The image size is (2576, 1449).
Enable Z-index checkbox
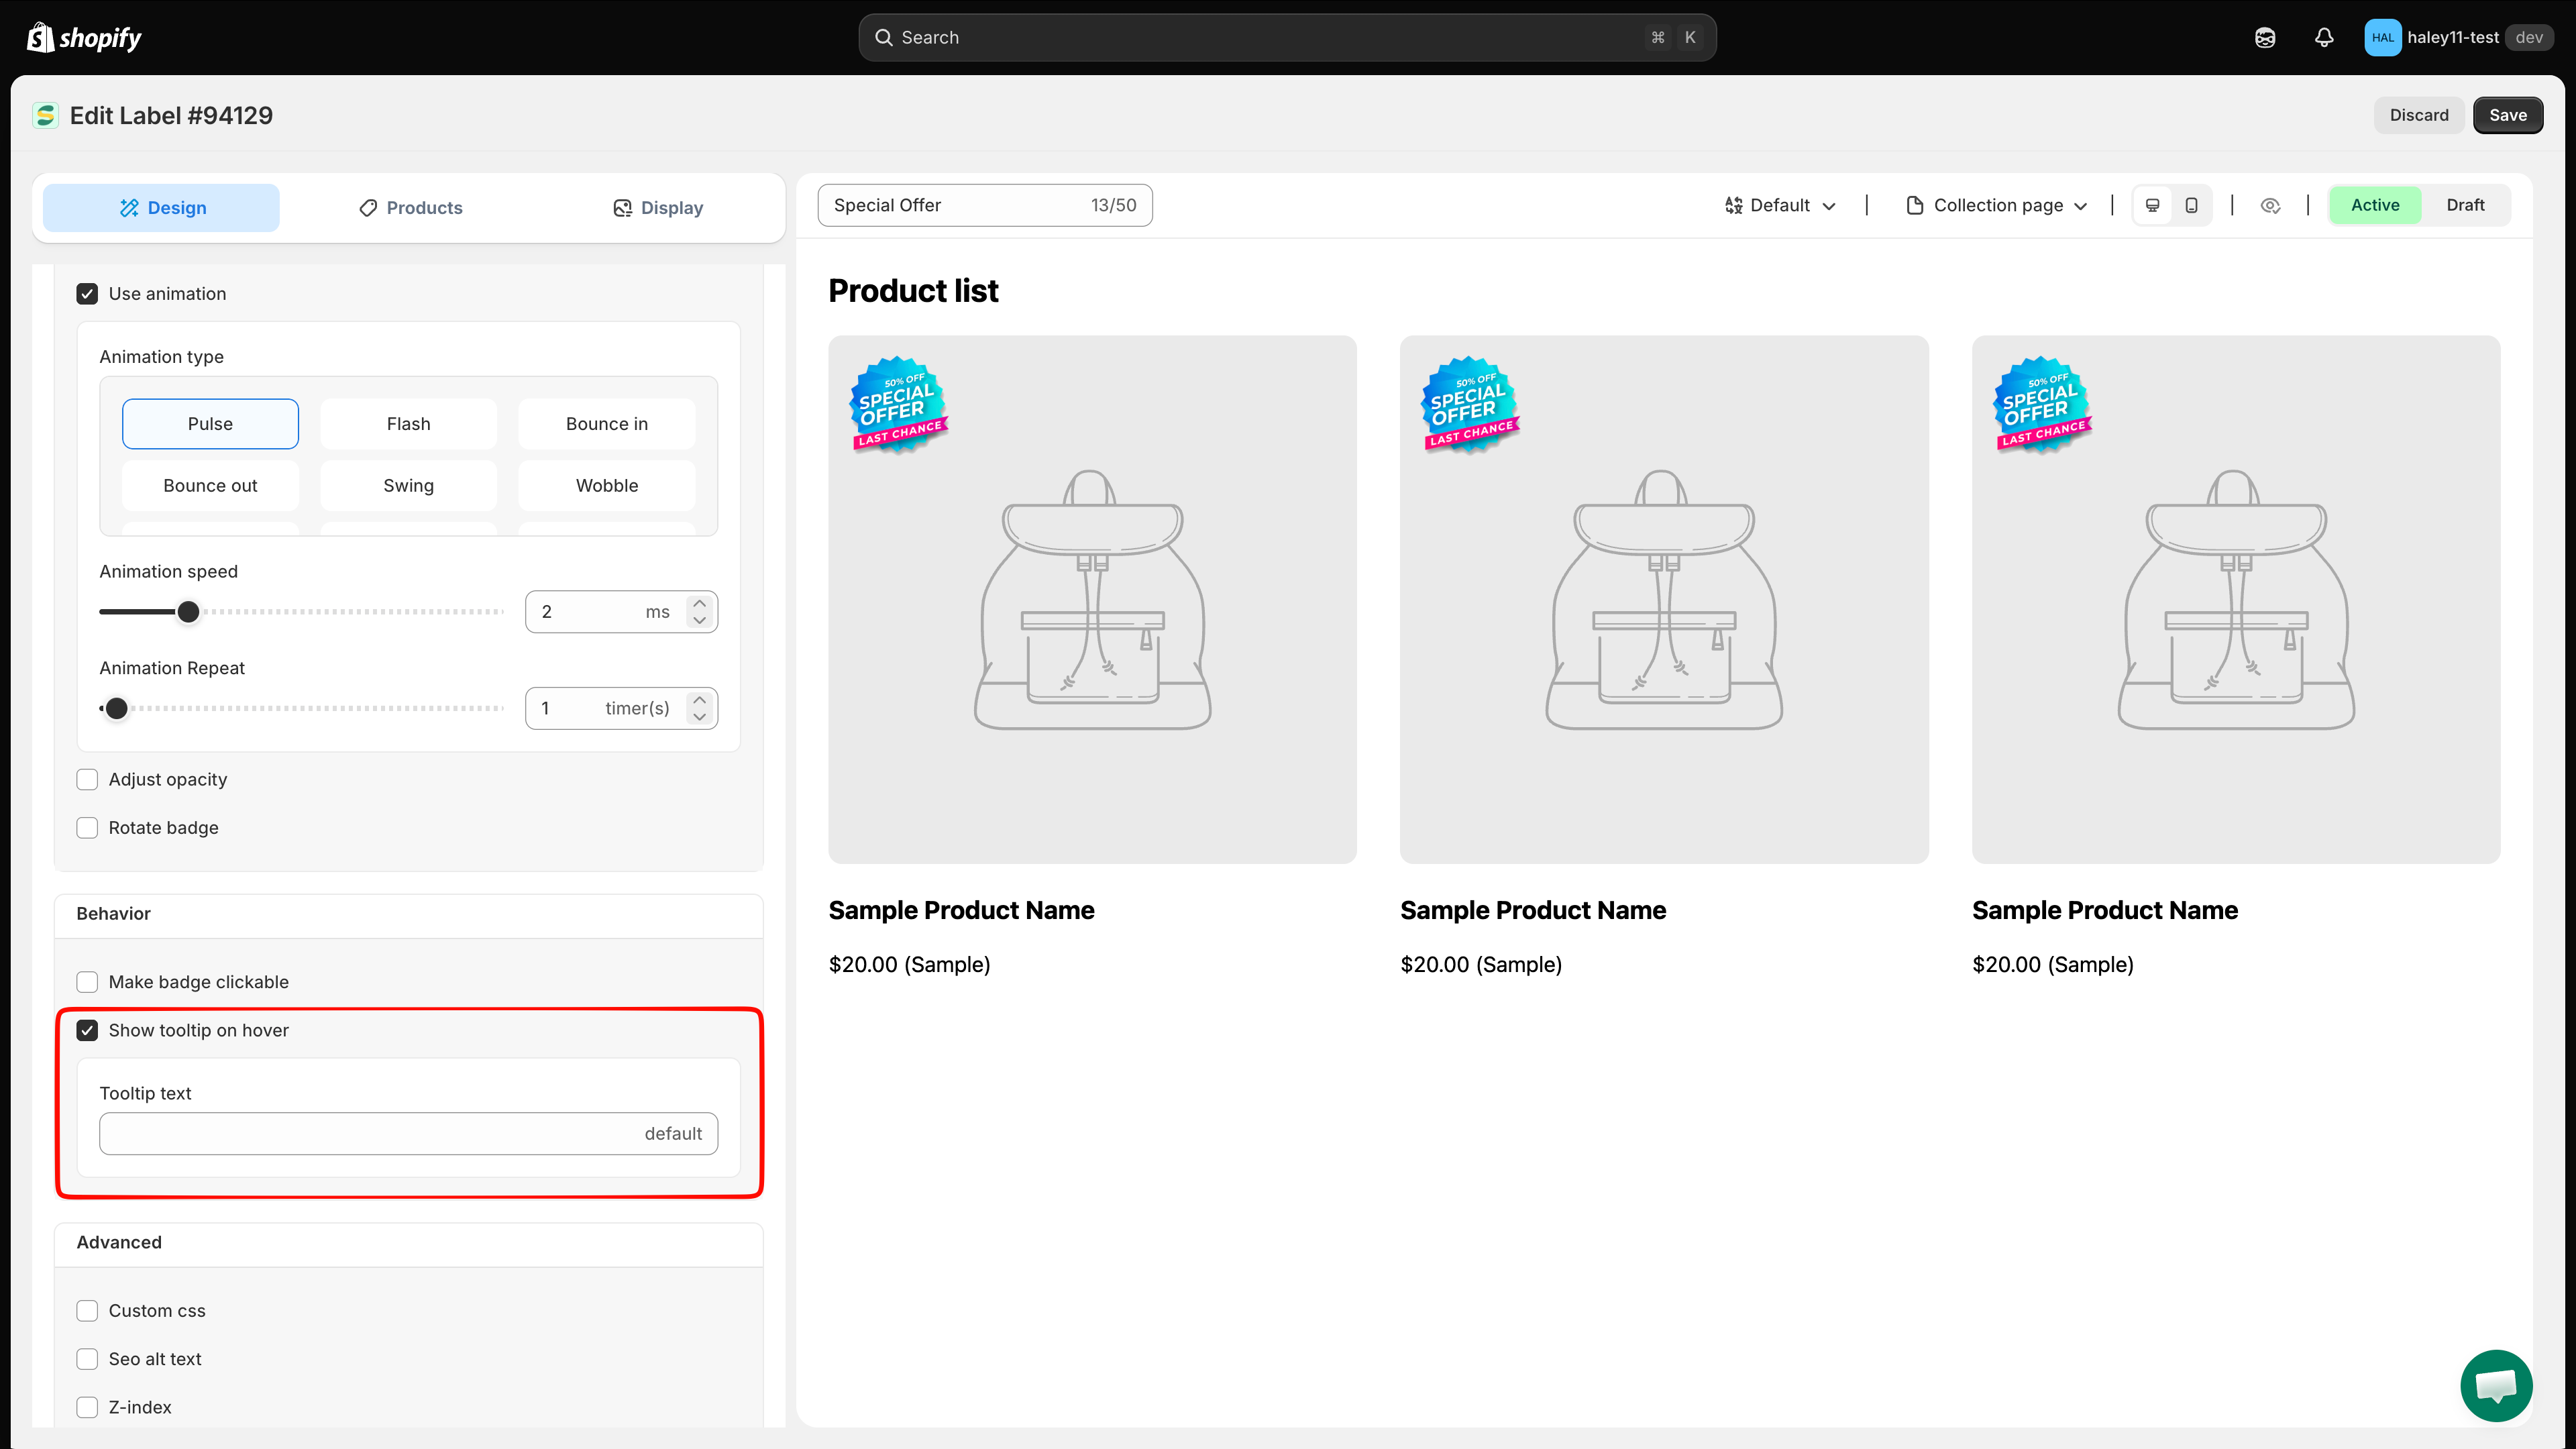(x=87, y=1407)
